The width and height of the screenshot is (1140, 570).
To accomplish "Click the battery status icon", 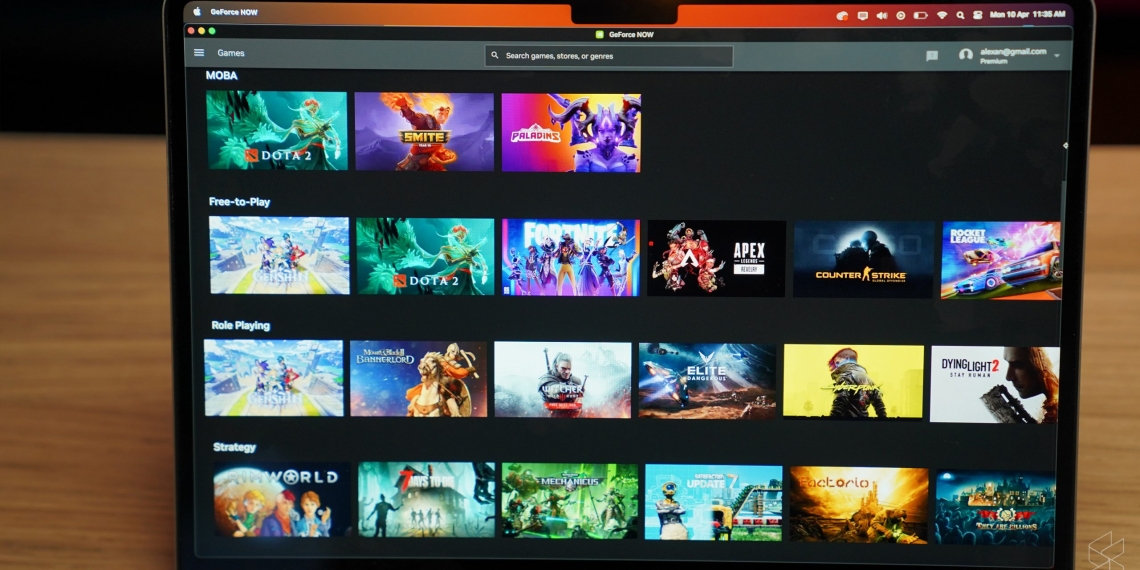I will pyautogui.click(x=920, y=15).
